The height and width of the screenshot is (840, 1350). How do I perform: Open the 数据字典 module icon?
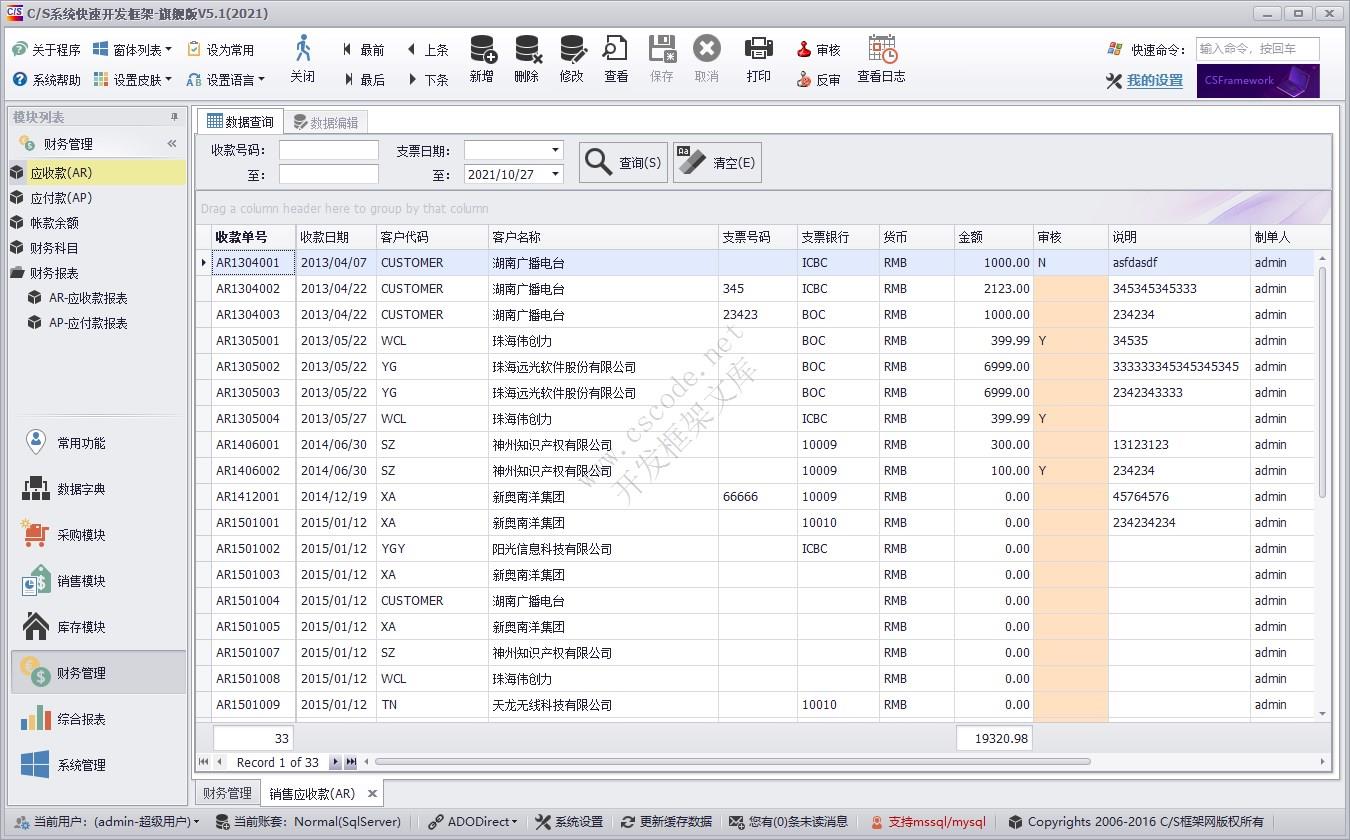click(x=34, y=488)
